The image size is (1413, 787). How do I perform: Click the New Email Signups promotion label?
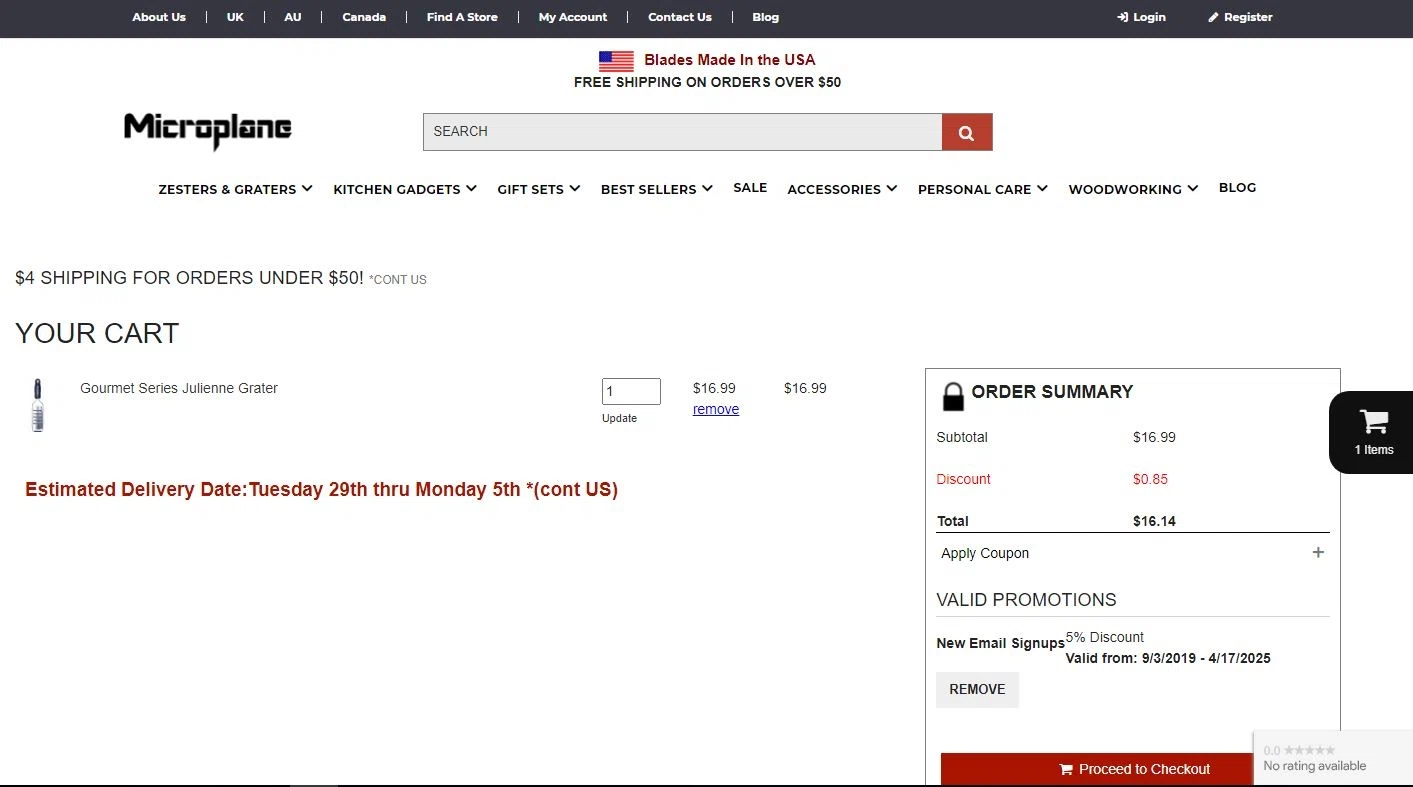click(x=1000, y=643)
